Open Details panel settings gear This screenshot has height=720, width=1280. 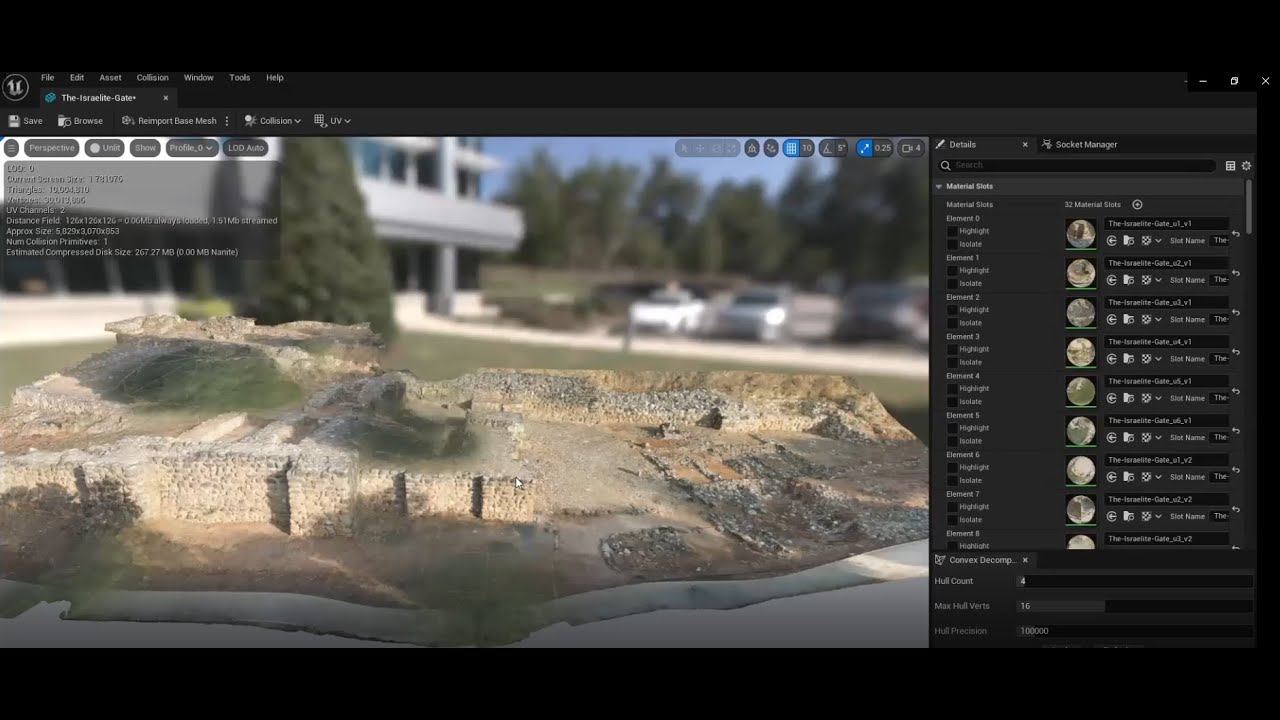[x=1246, y=166]
